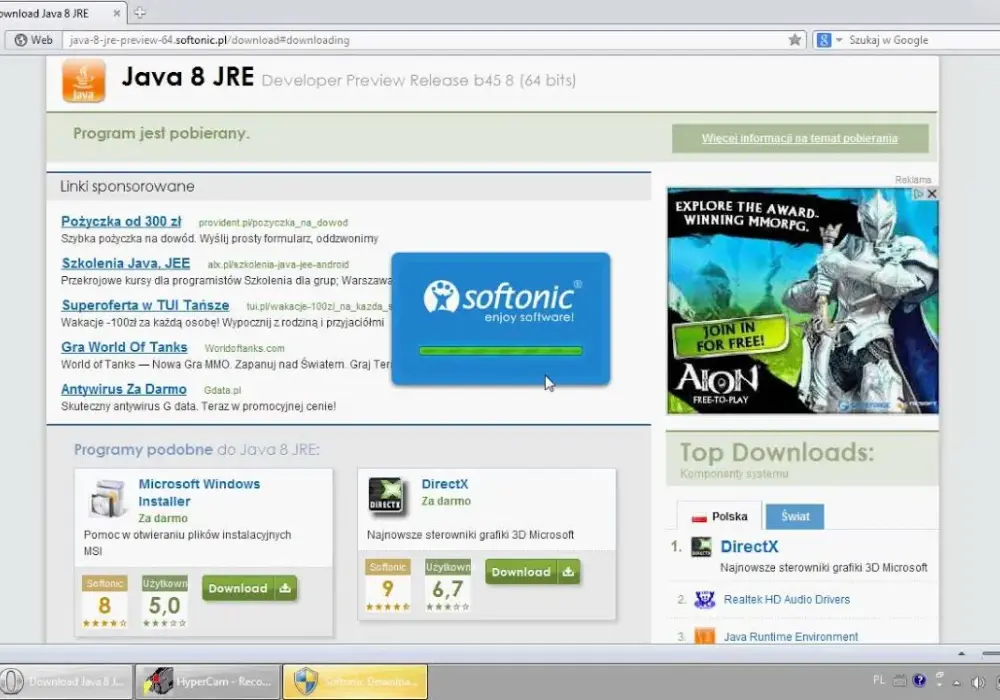Screen dimensions: 1000x700
Task: Click the Microsoft Windows Installer icon
Action: pos(107,498)
